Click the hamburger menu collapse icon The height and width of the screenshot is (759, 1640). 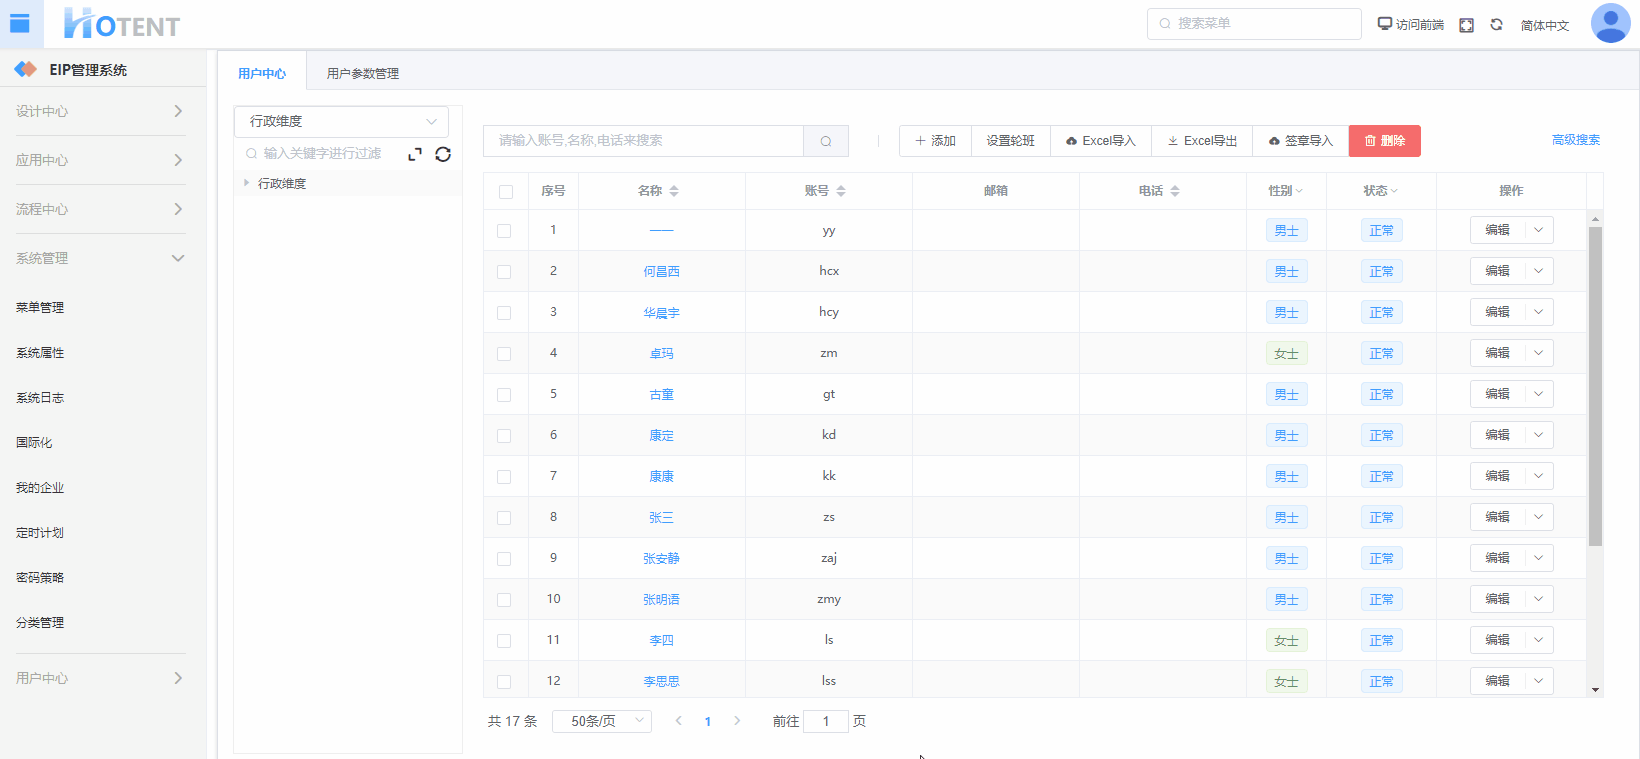coord(20,24)
